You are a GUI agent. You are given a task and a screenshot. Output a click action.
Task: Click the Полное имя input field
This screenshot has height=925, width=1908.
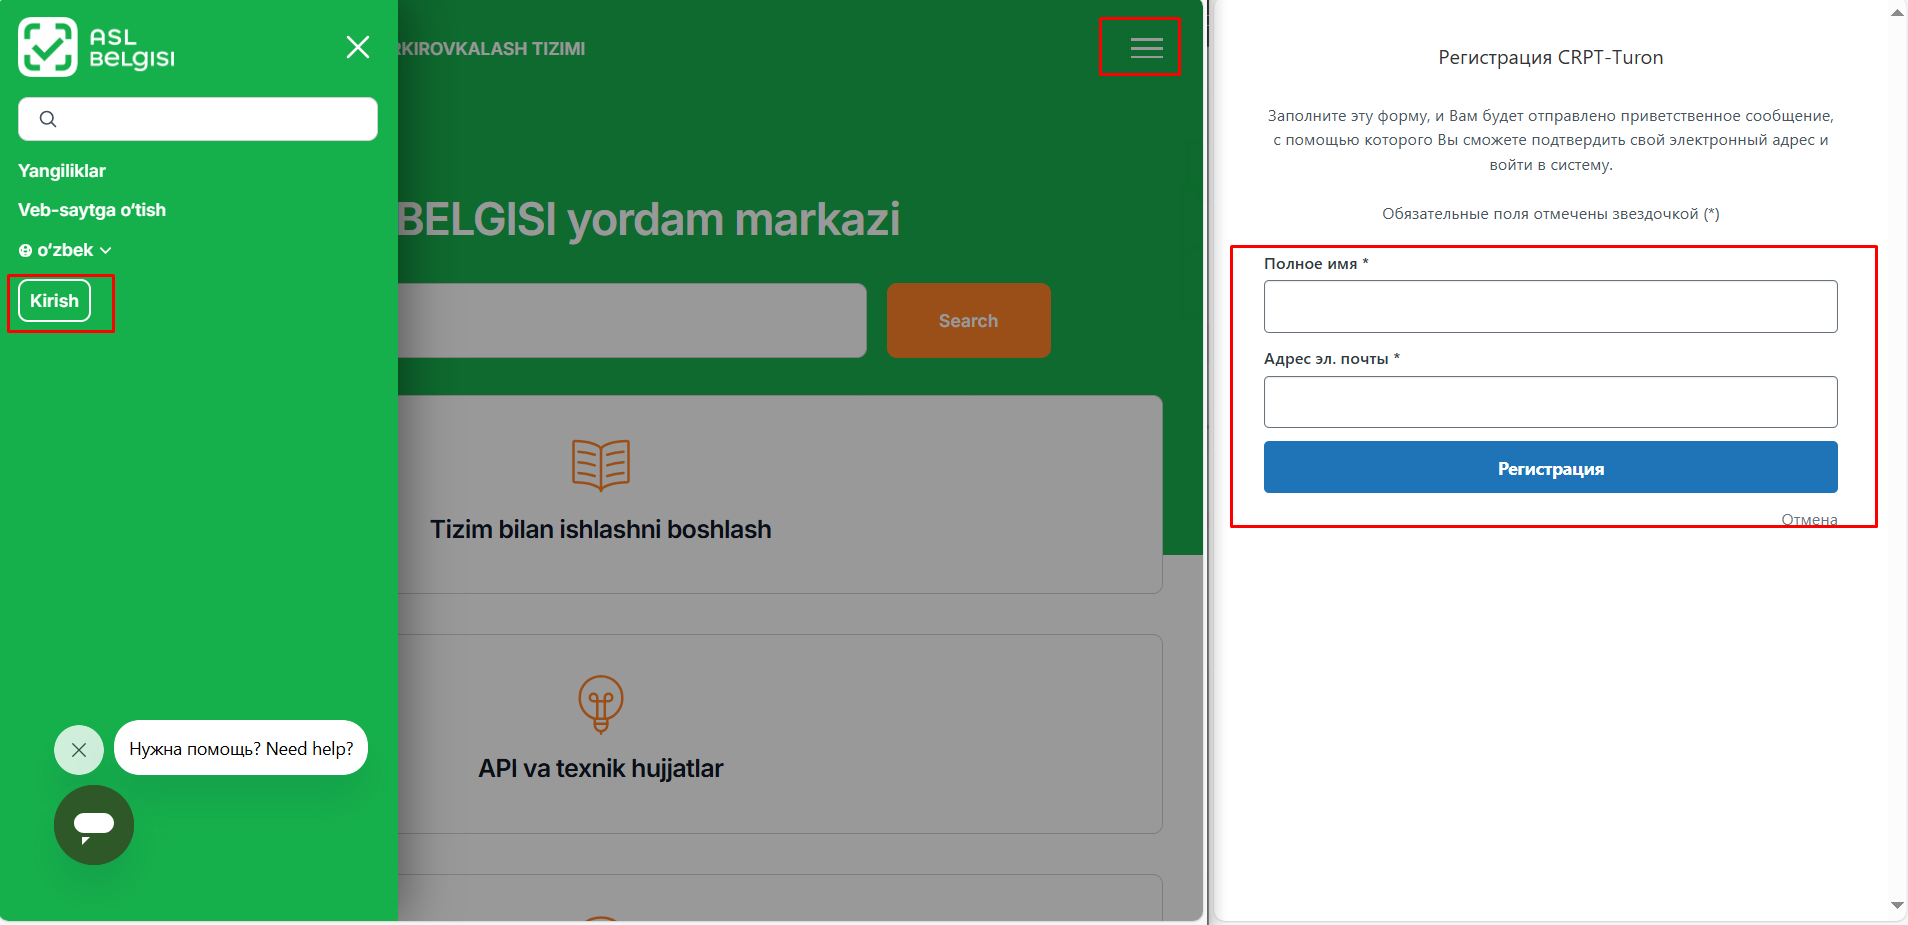pyautogui.click(x=1550, y=306)
